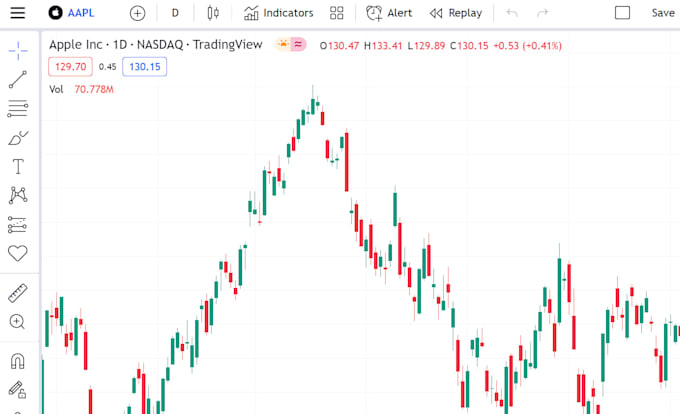This screenshot has width=680, height=414.
Task: Select the ruler measure tool
Action: [18, 293]
